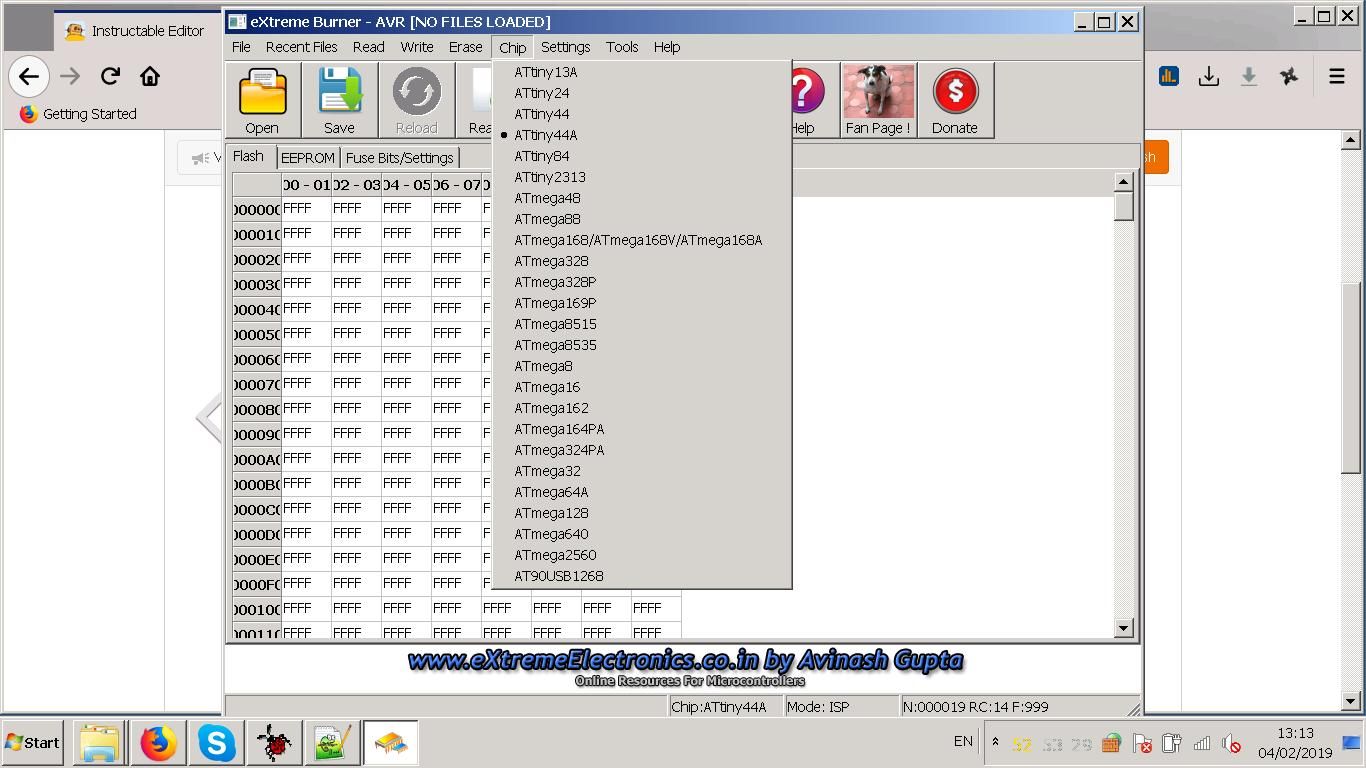
Task: Open the Settings menu
Action: pos(565,46)
